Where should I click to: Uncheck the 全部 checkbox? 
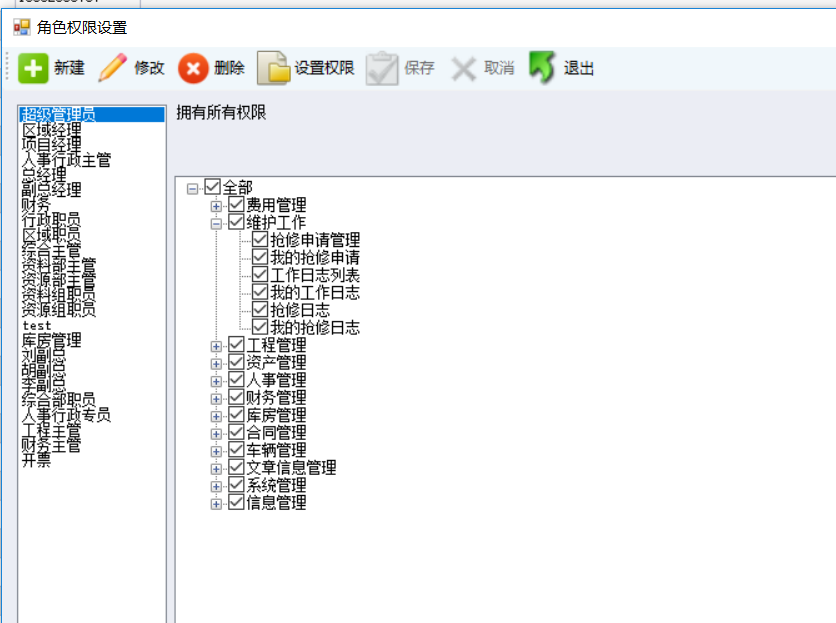212,187
